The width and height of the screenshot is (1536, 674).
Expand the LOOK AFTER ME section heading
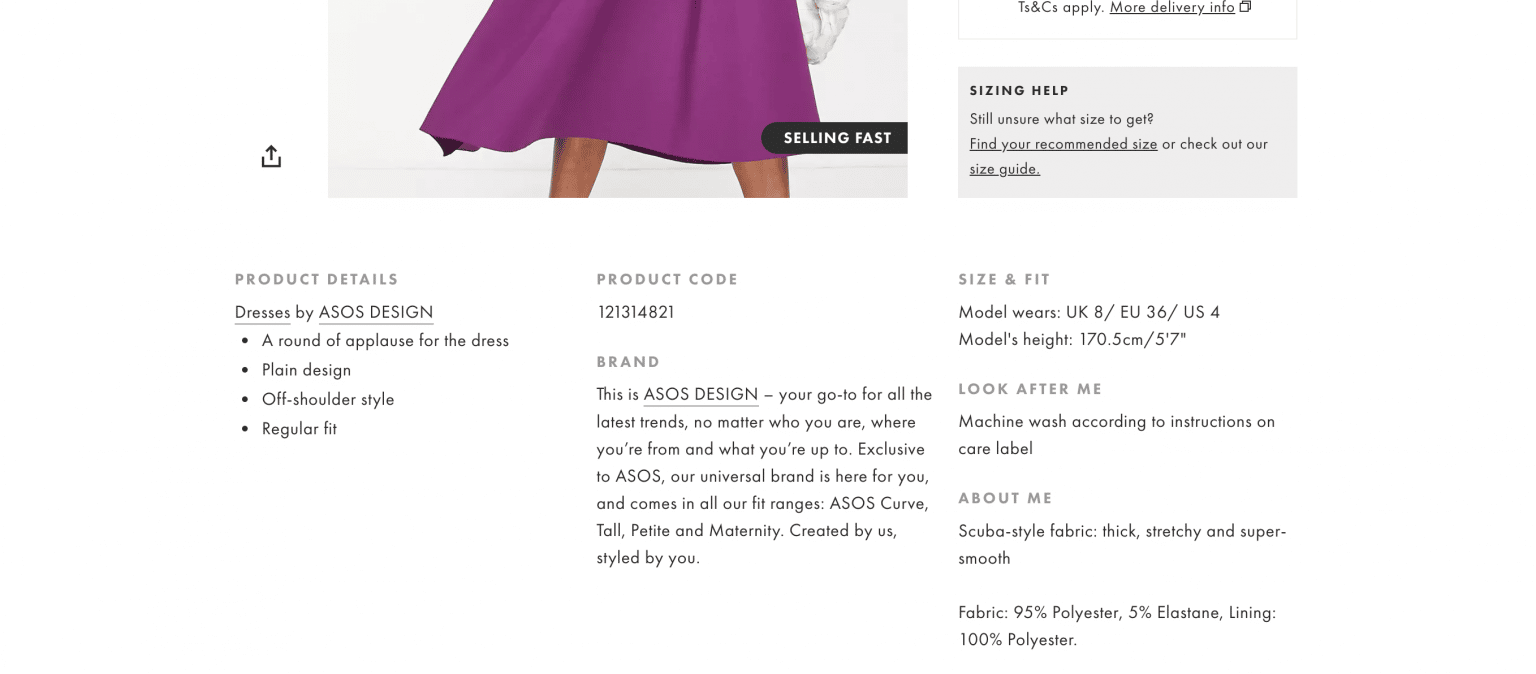[1030, 388]
